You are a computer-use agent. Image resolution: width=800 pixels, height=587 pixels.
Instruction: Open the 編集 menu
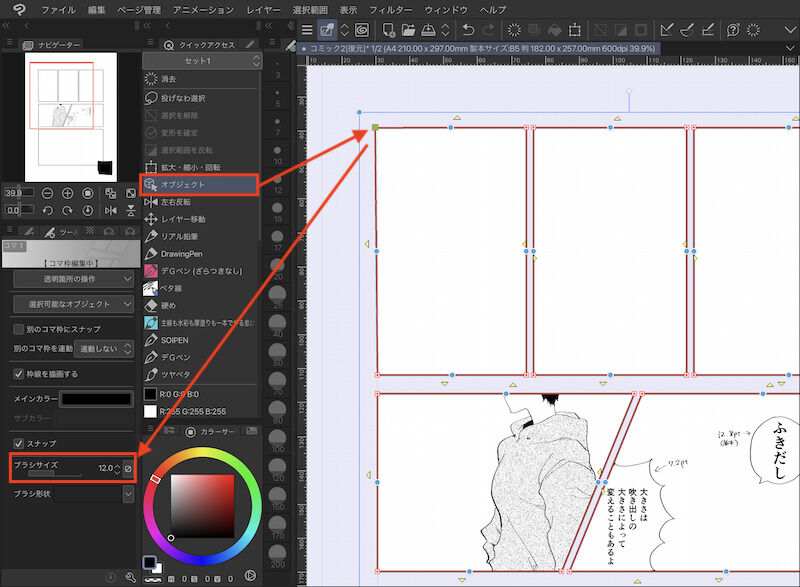96,9
